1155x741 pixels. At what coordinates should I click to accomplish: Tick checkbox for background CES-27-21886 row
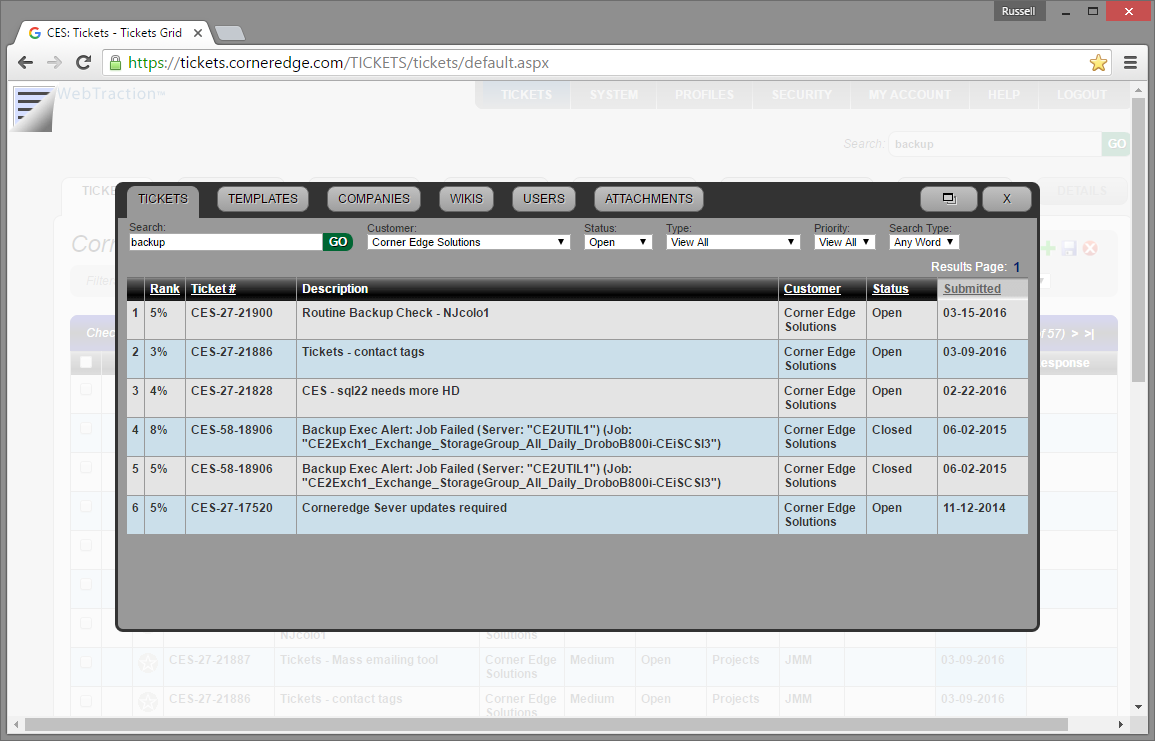tap(86, 700)
